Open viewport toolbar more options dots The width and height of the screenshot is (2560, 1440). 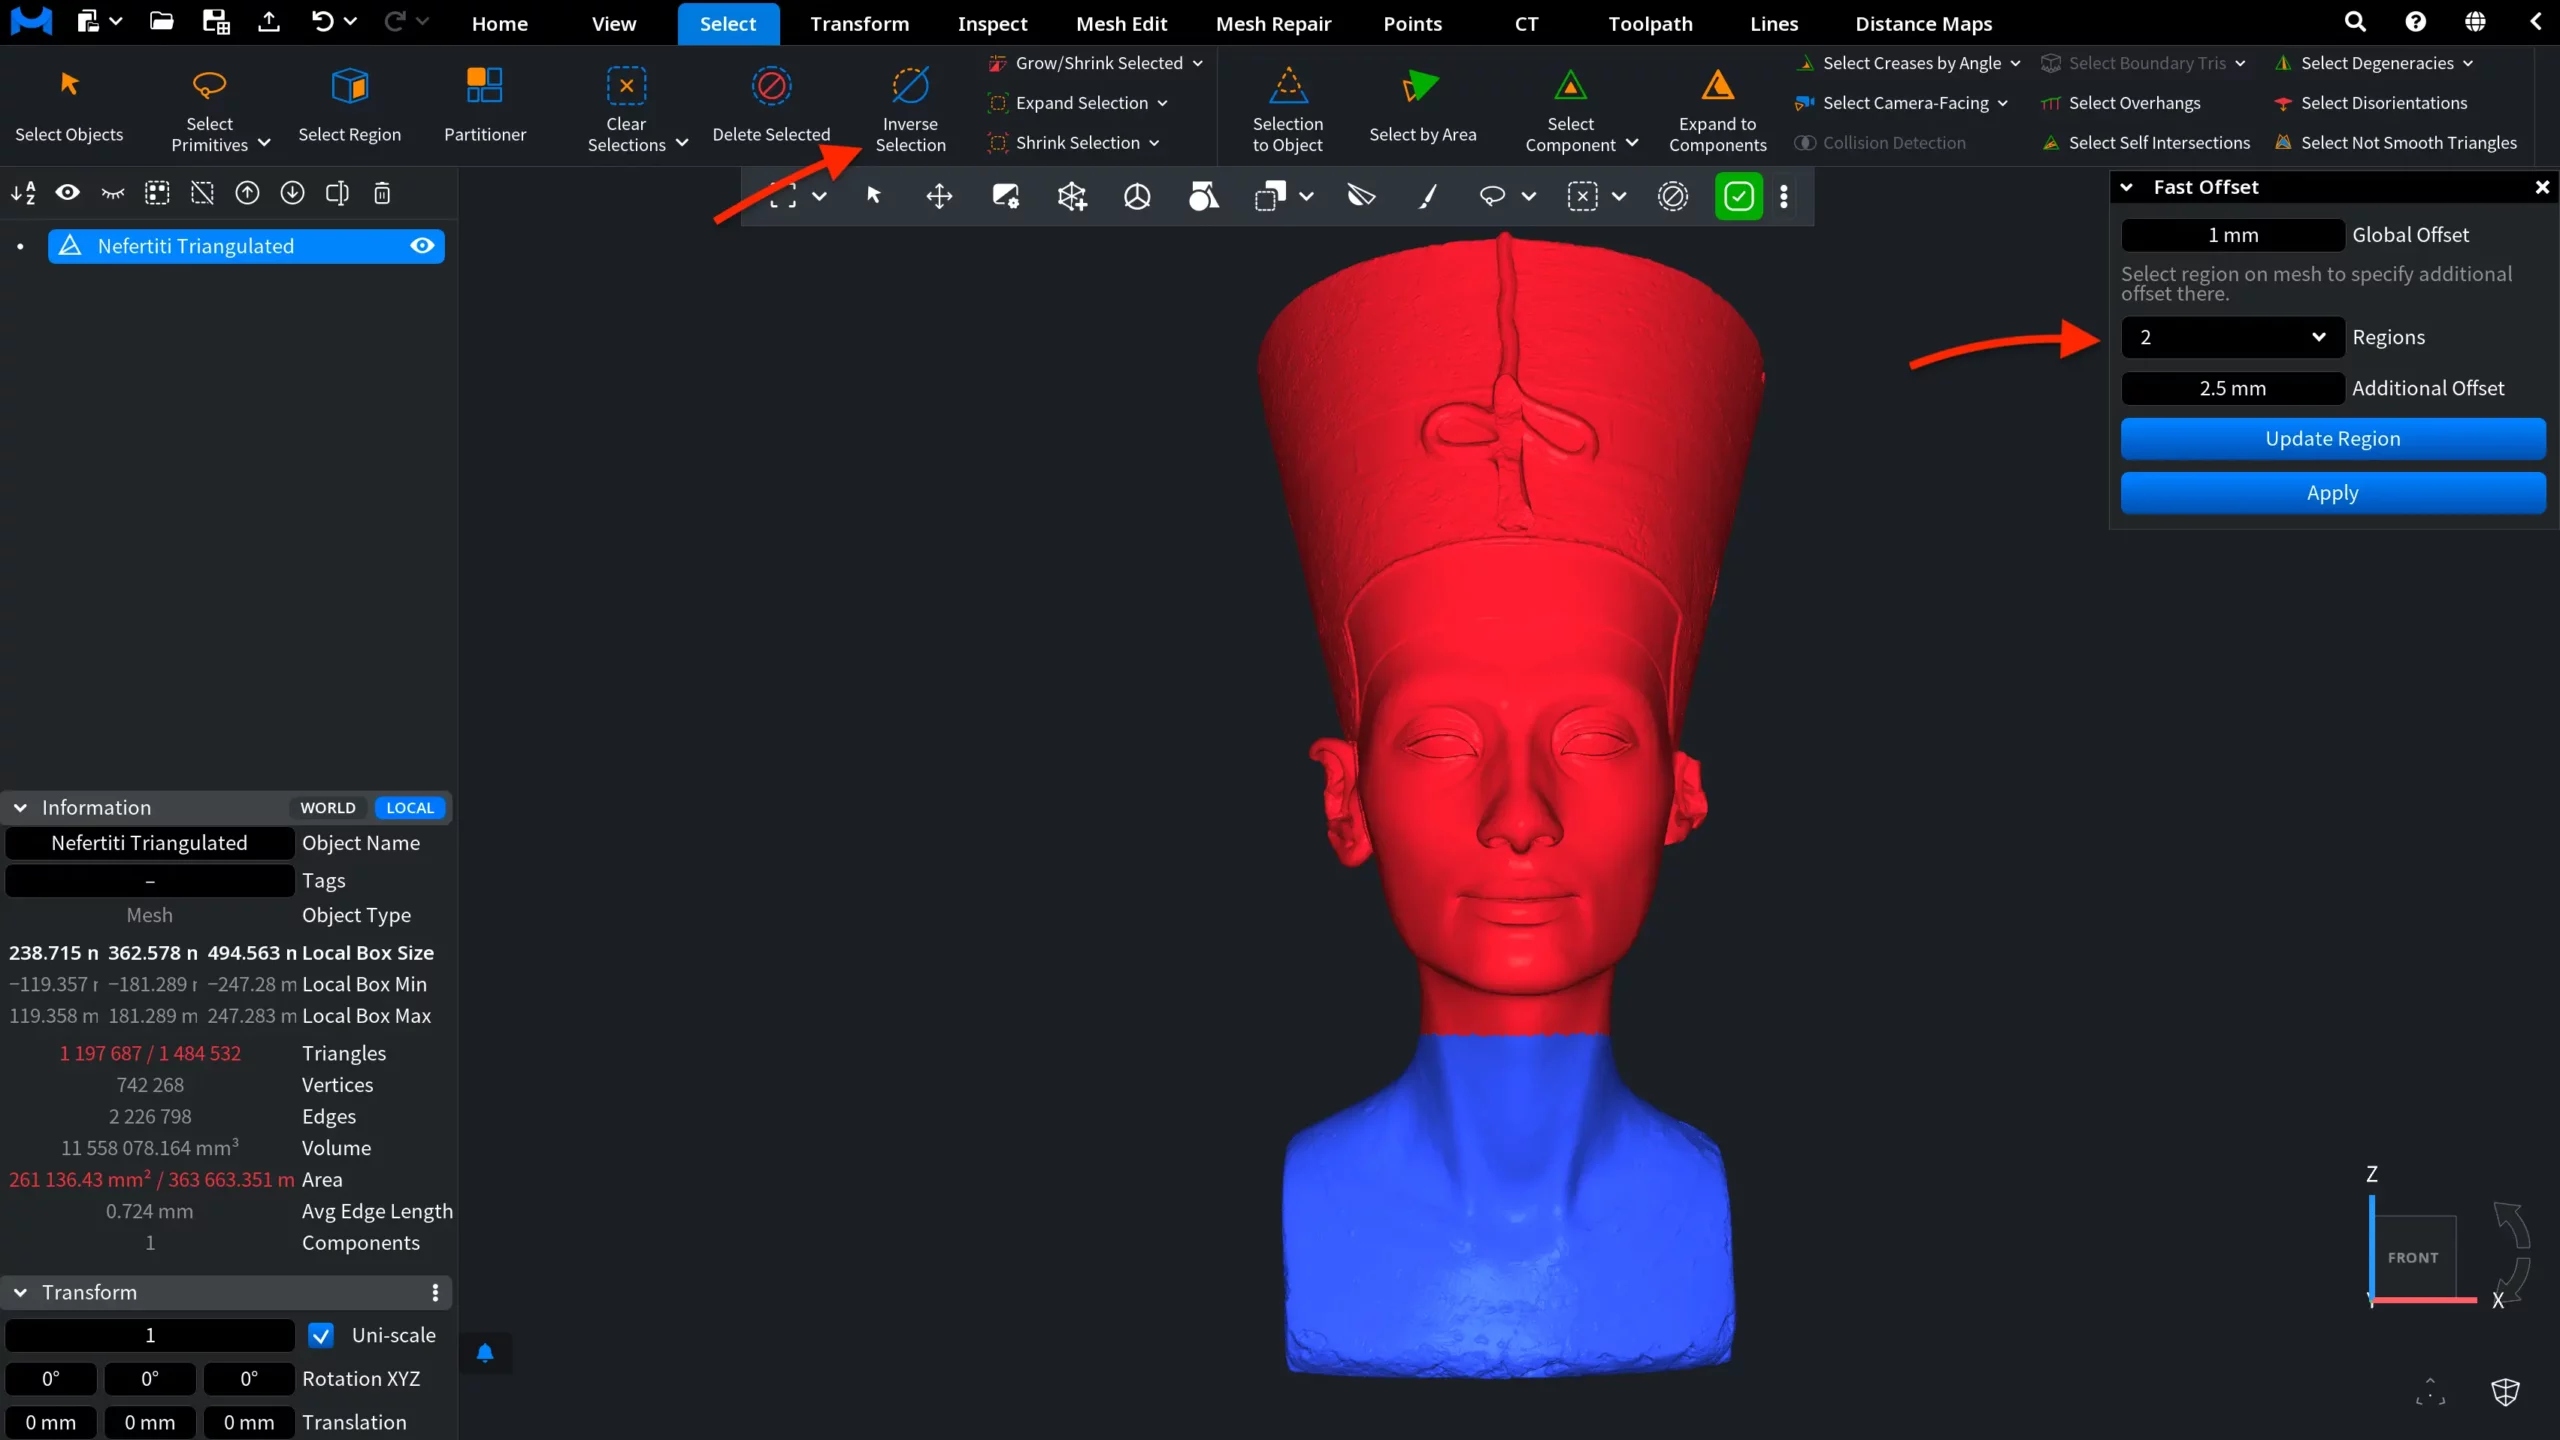(1784, 196)
